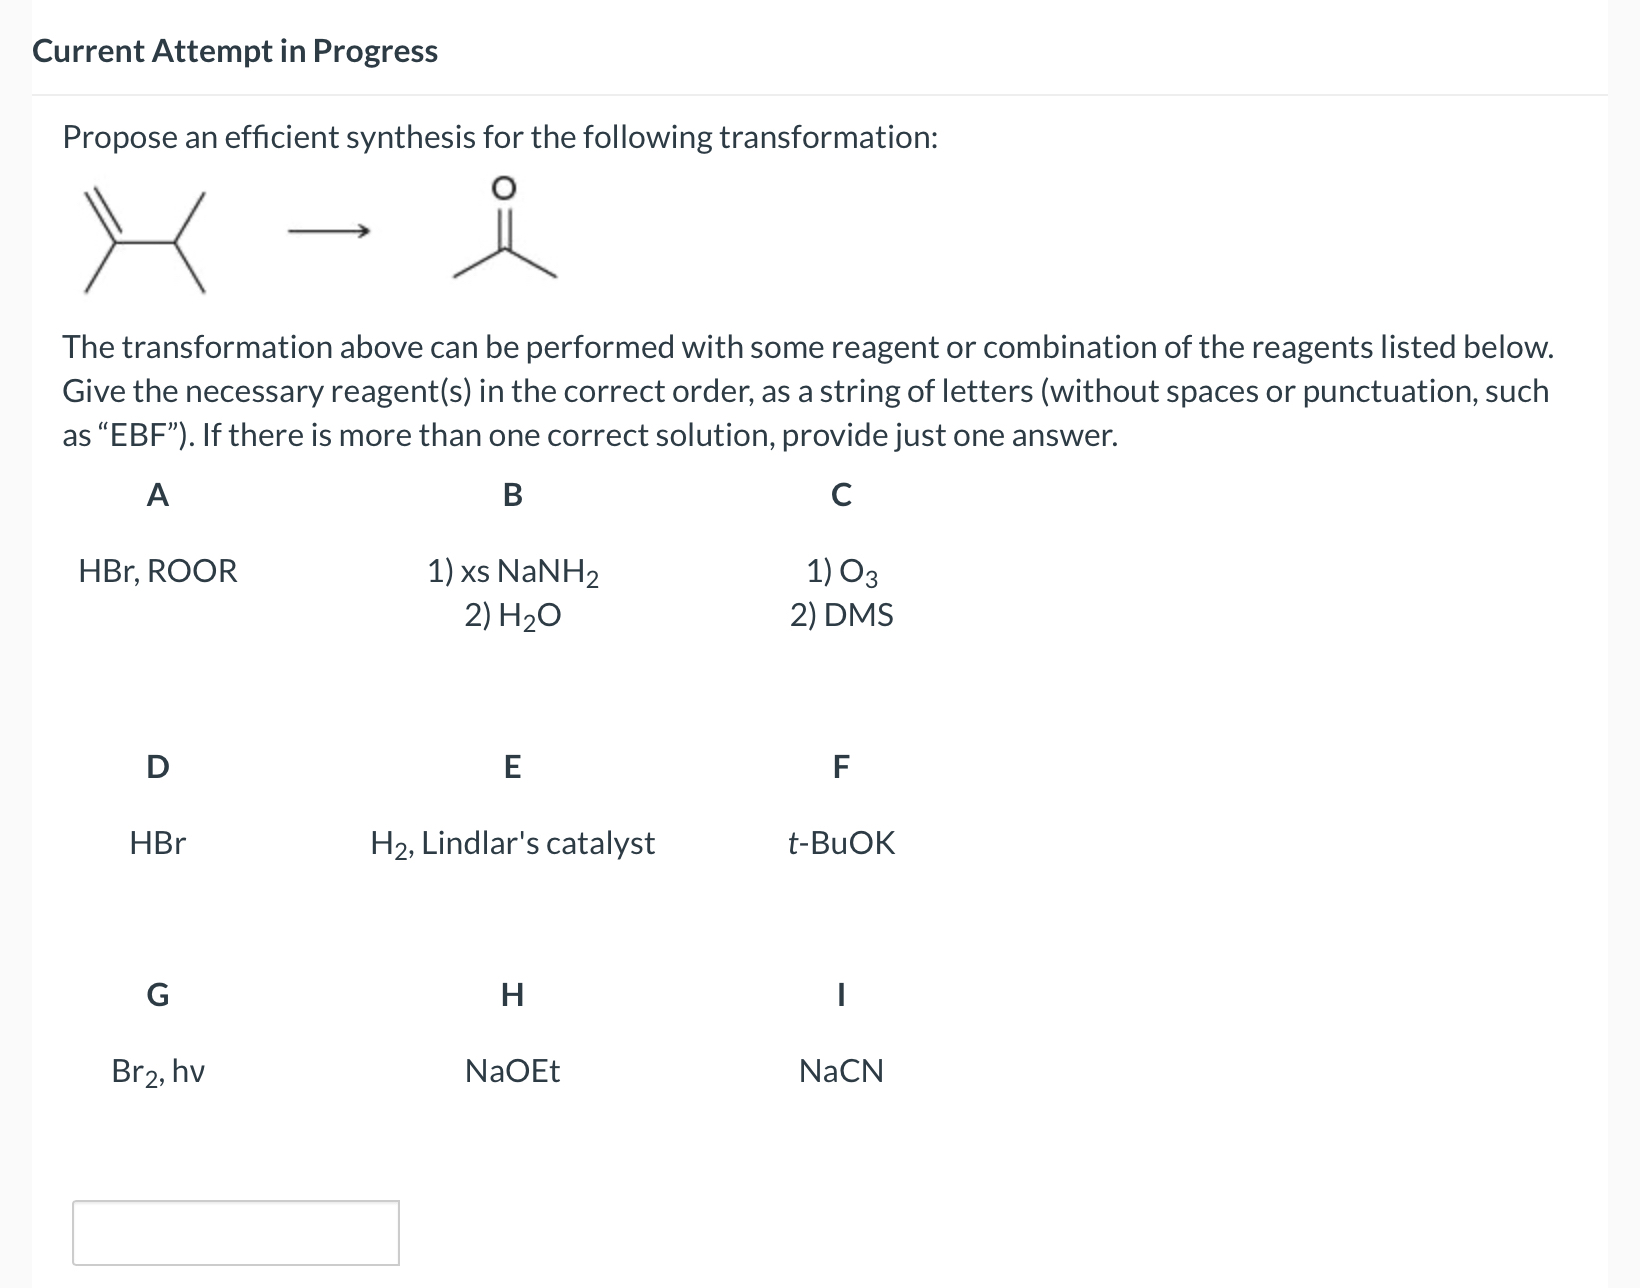
Task: Click the reaction transformation arrow
Action: coord(330,230)
